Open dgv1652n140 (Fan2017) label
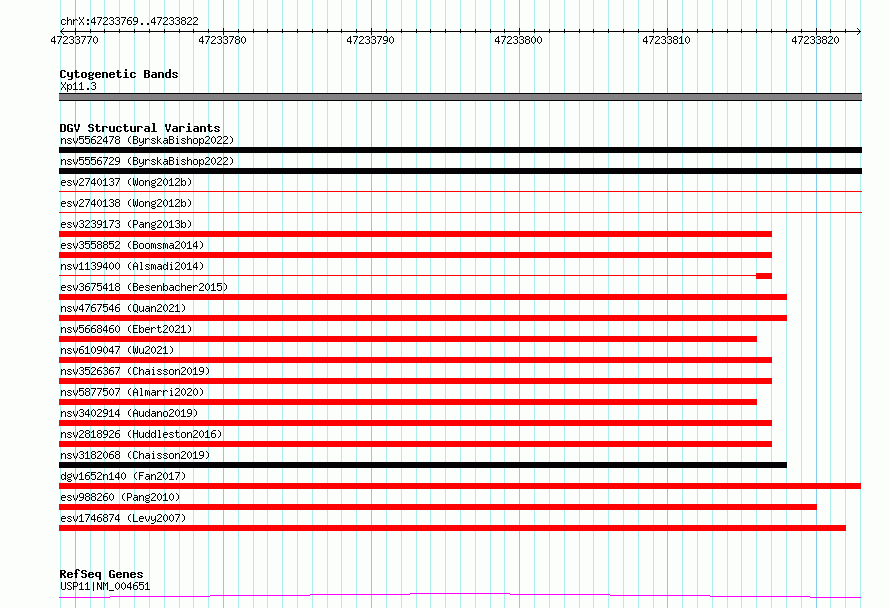The image size is (890, 608). tap(123, 476)
